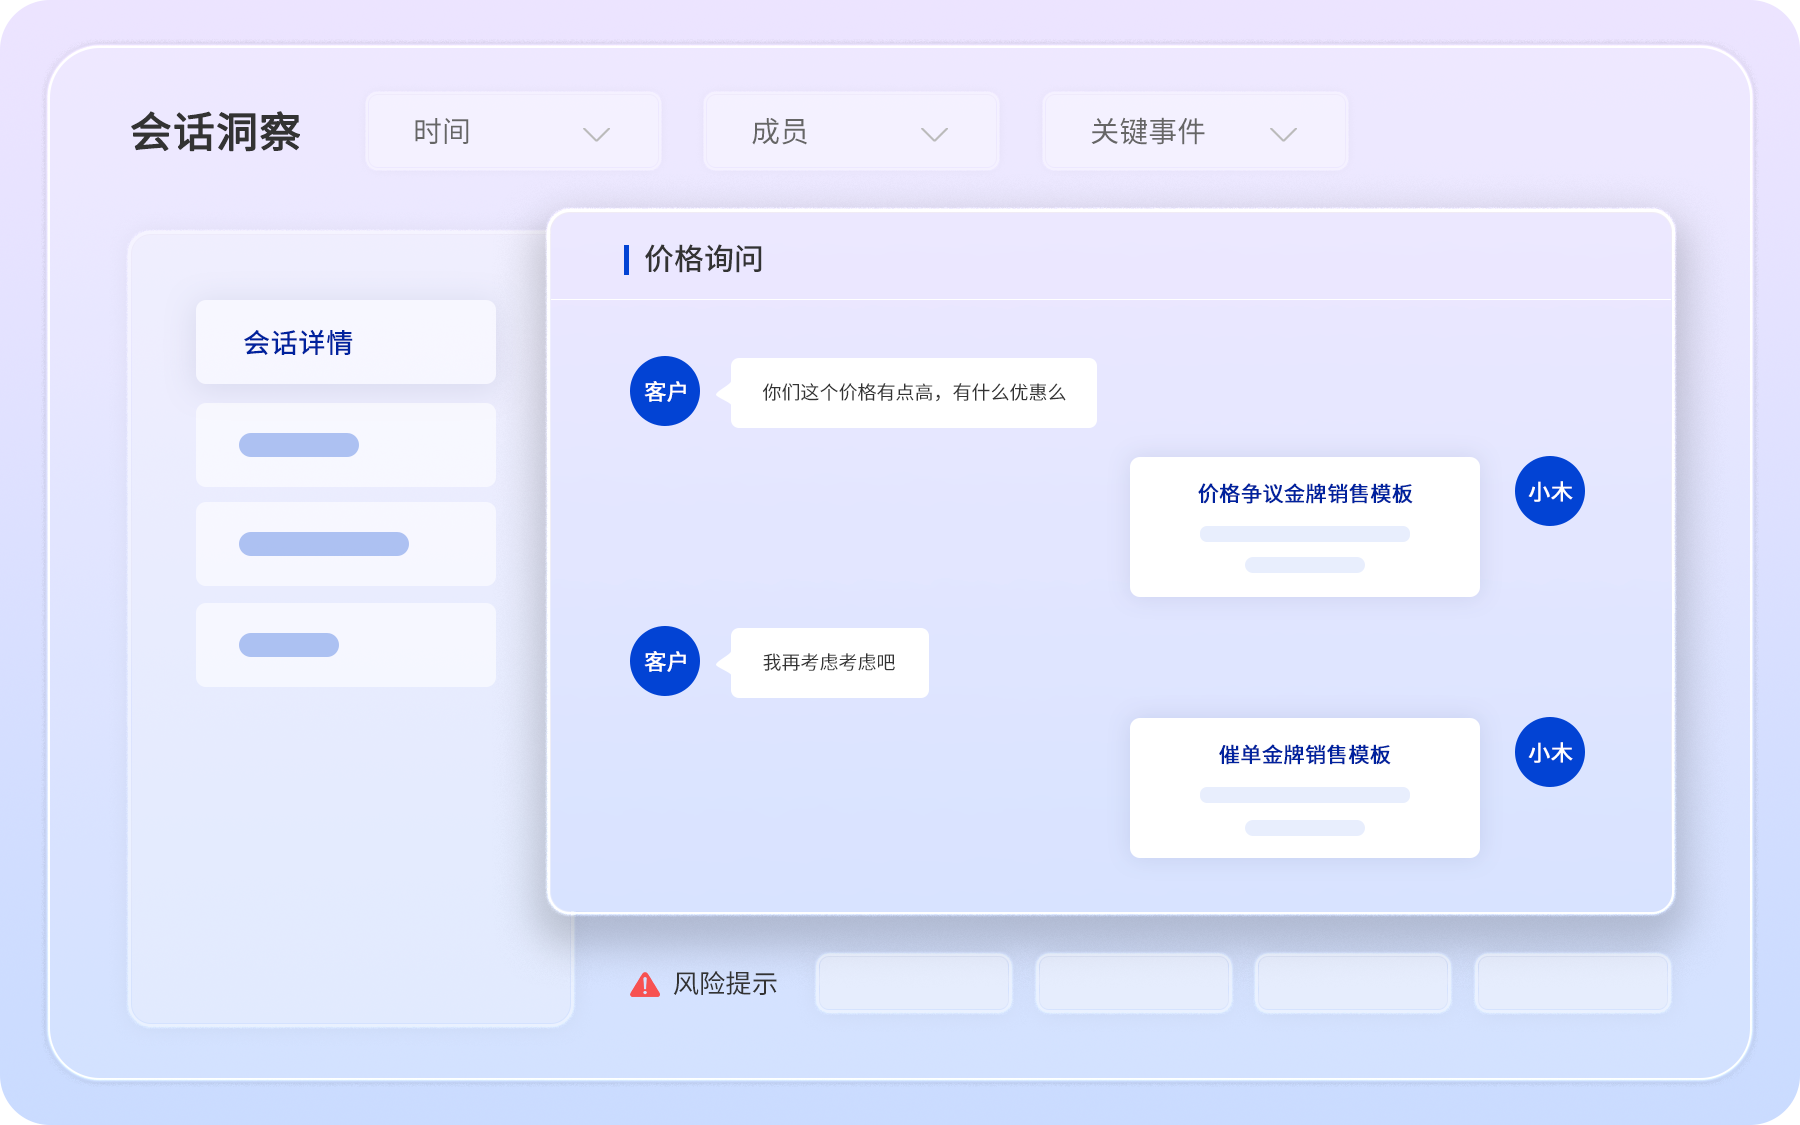1800x1125 pixels.
Task: Open the 催单金牌销售模板 card
Action: click(1304, 788)
